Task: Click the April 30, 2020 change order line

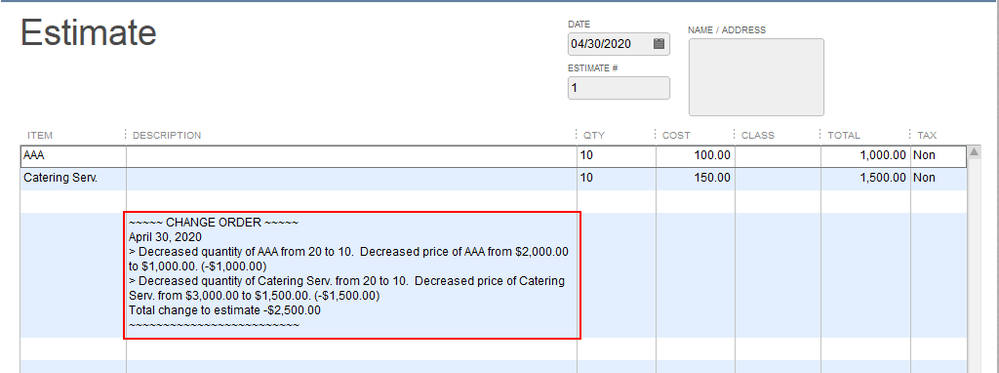Action: 165,237
